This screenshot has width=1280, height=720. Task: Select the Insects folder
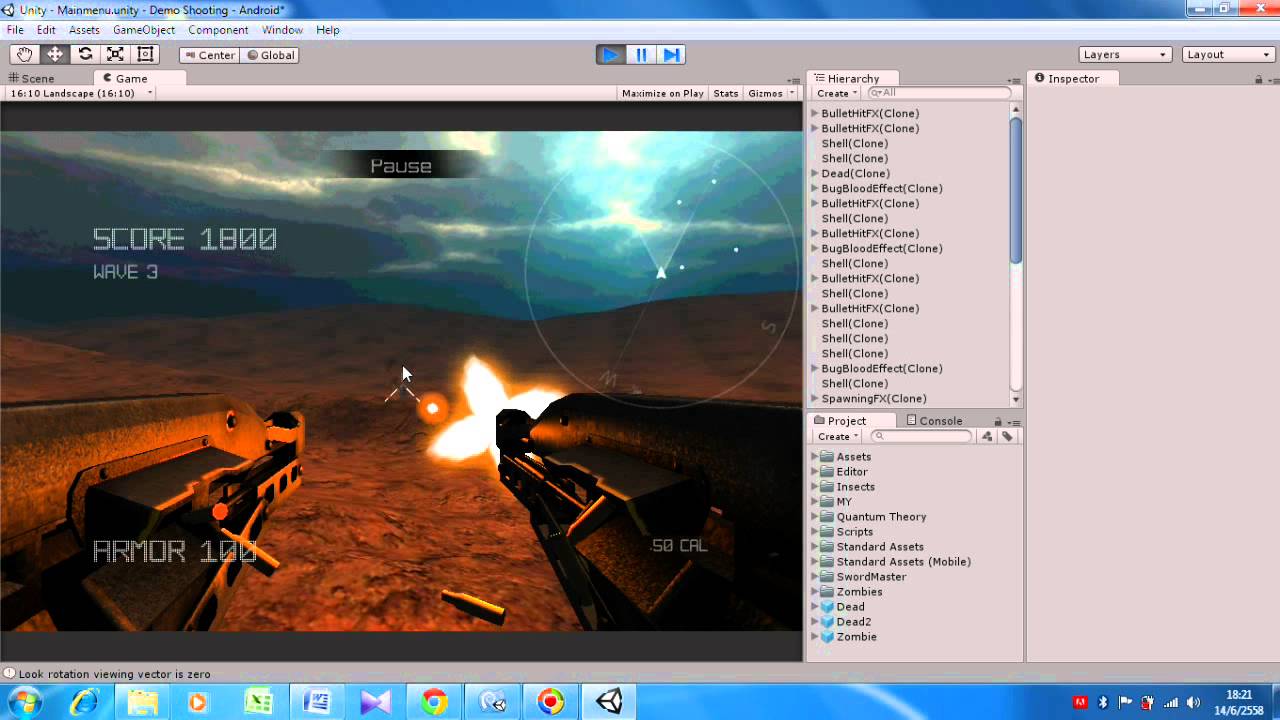point(855,487)
